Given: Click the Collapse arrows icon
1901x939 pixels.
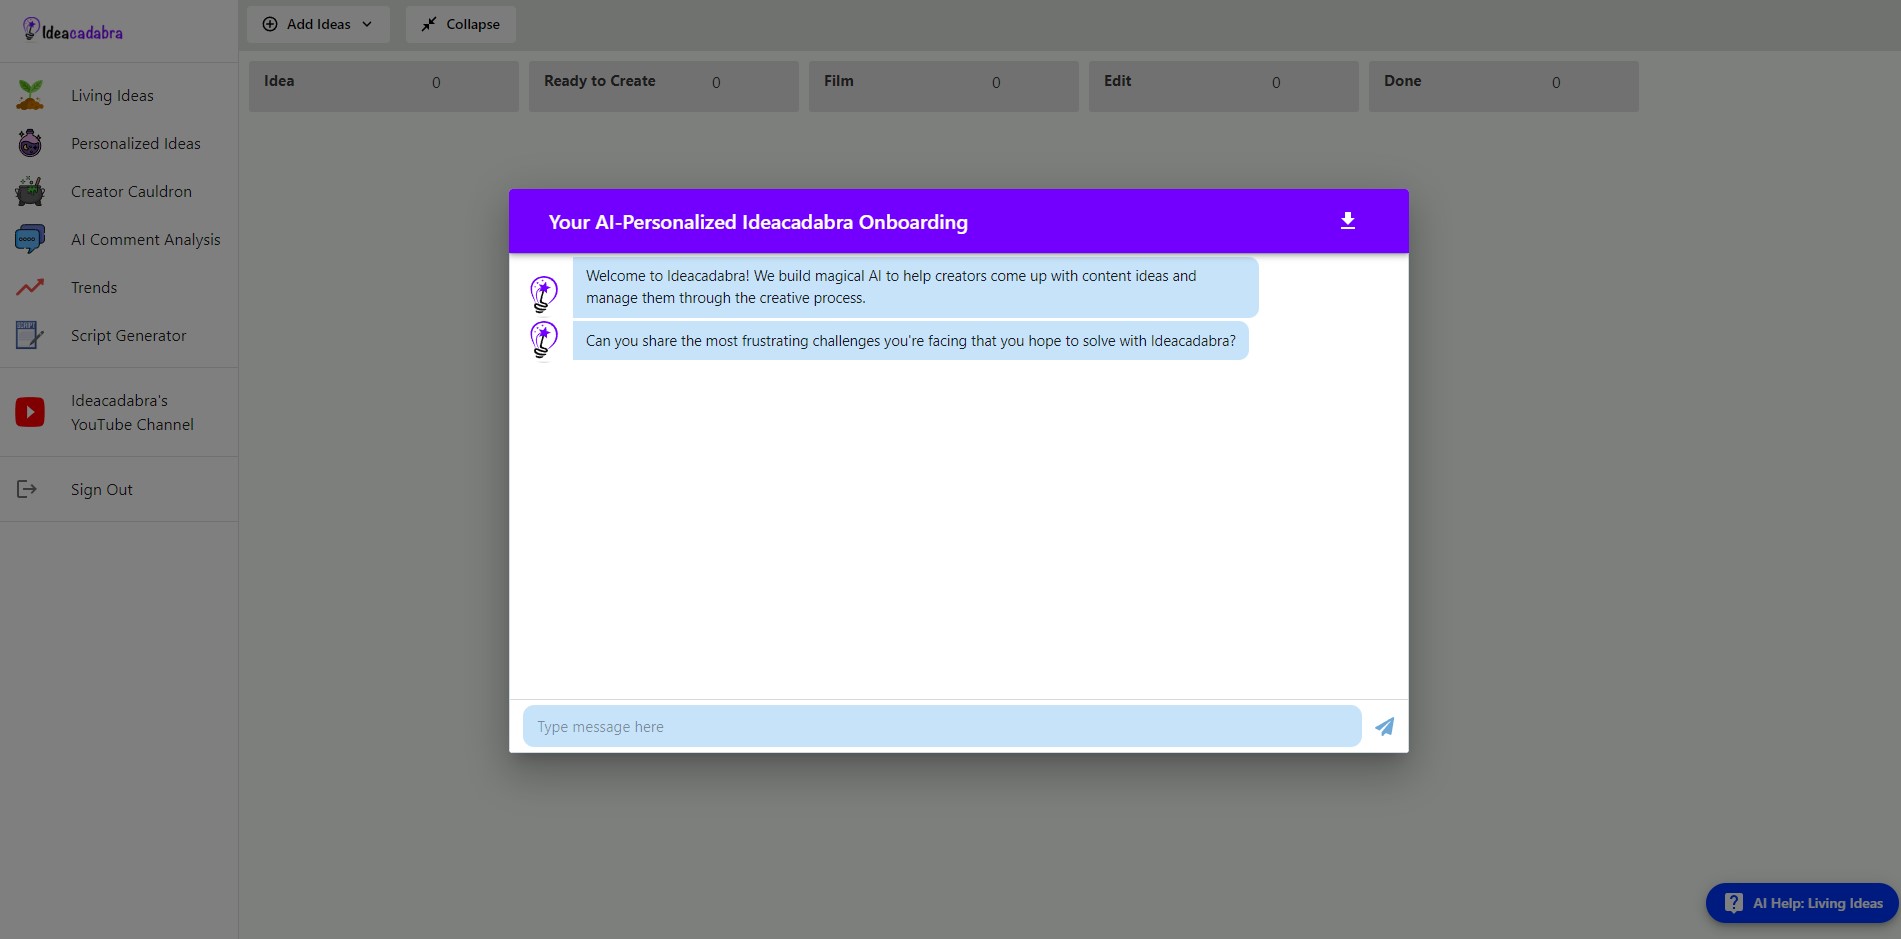Looking at the screenshot, I should pyautogui.click(x=429, y=24).
